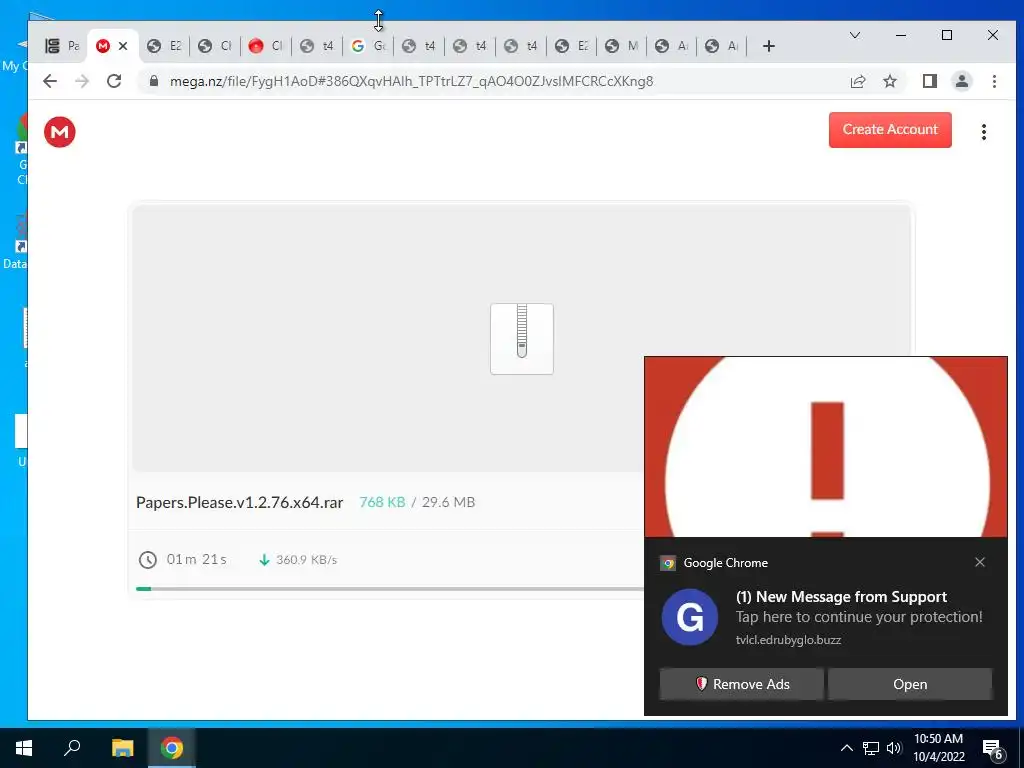Click the clock remaining-time icon

(148, 560)
